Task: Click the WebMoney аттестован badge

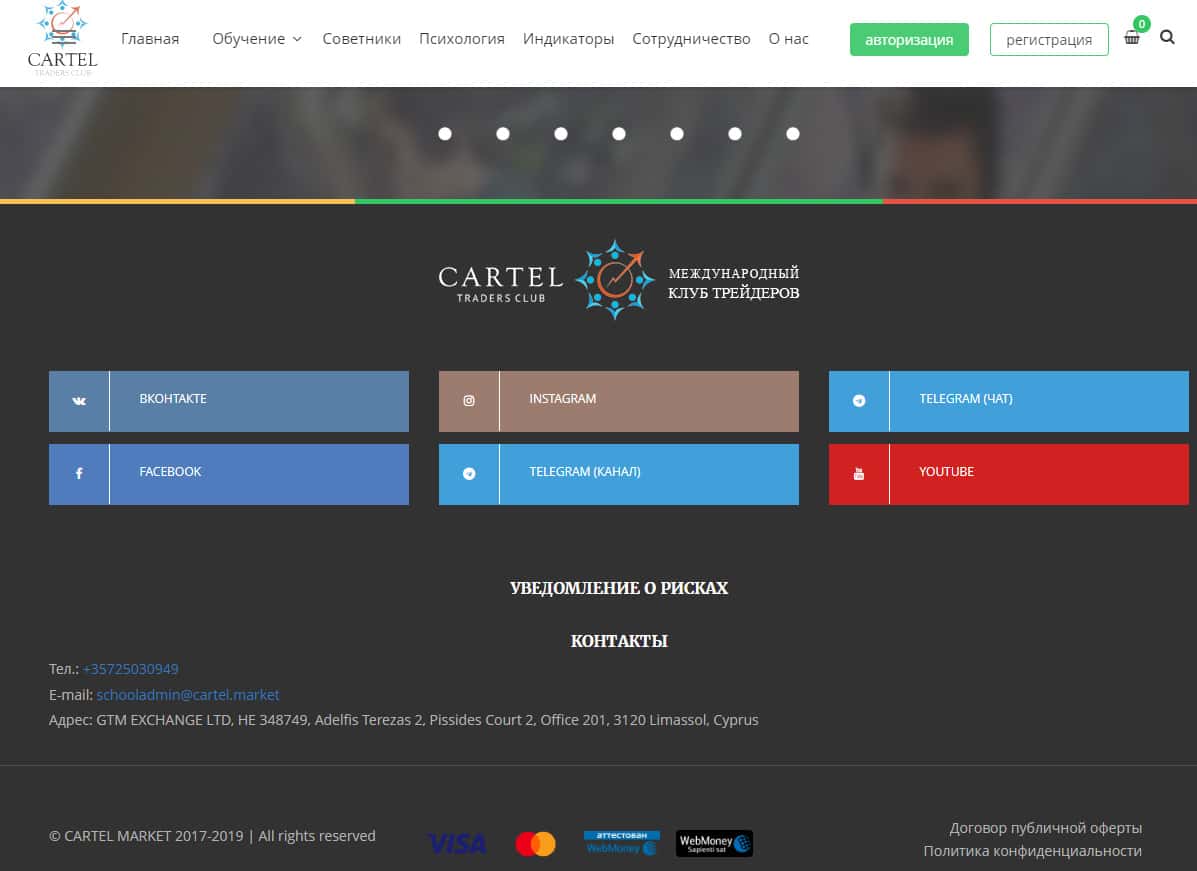Action: click(x=621, y=843)
